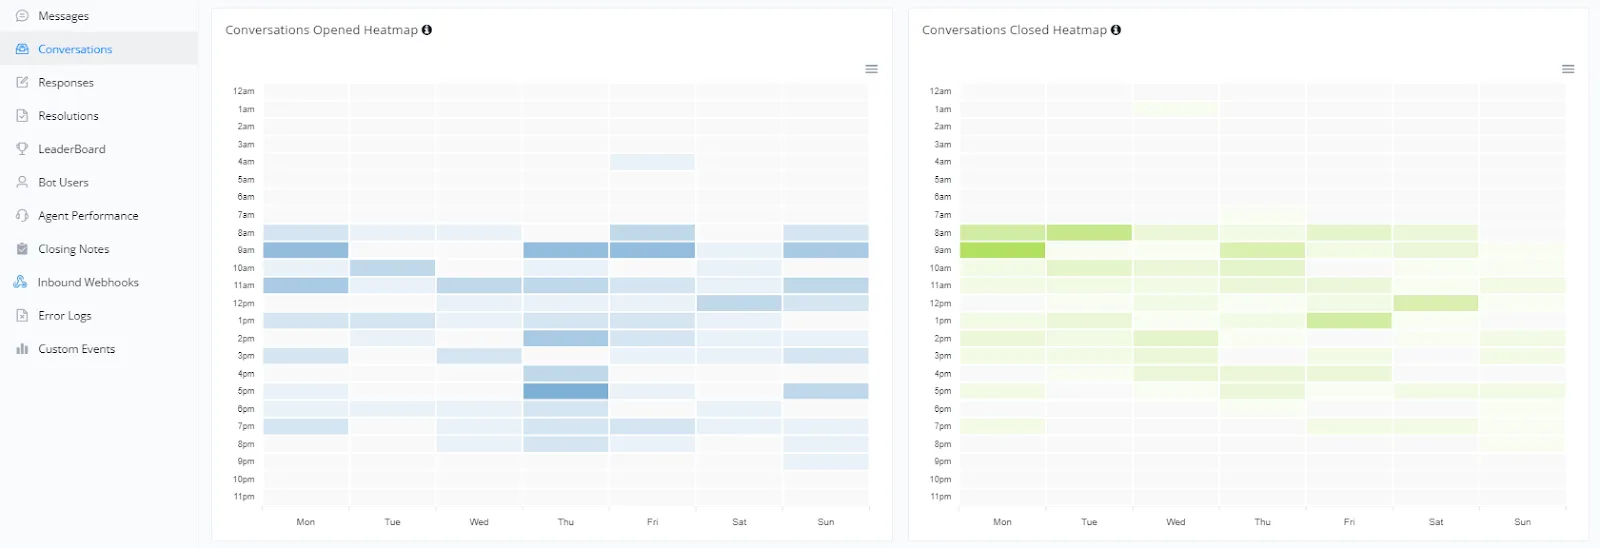Show info tooltip for Conversations Closed Heatmap
This screenshot has height=548, width=1600.
click(x=1116, y=30)
